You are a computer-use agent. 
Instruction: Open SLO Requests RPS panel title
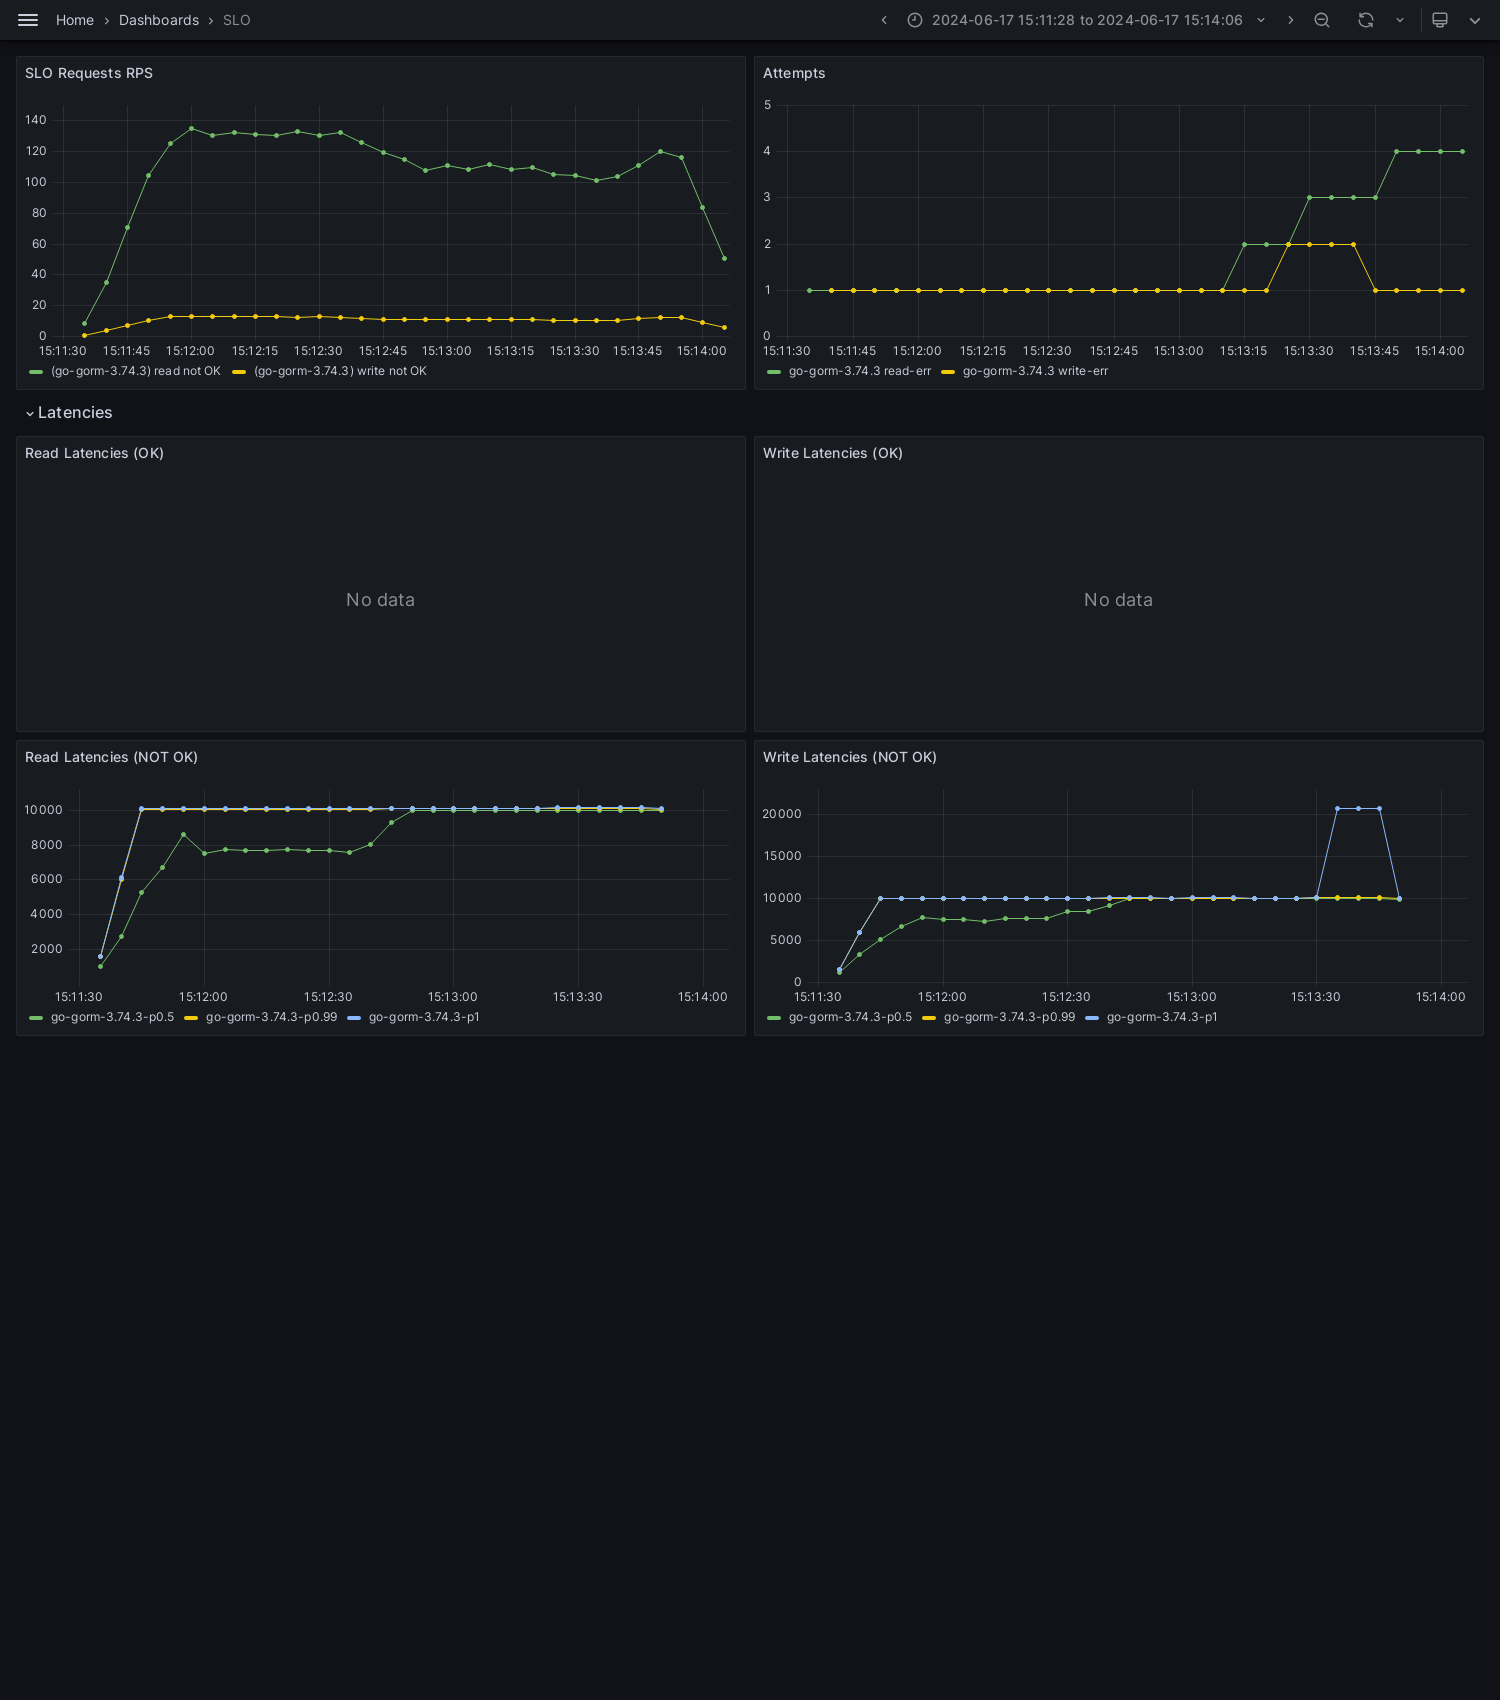(89, 73)
